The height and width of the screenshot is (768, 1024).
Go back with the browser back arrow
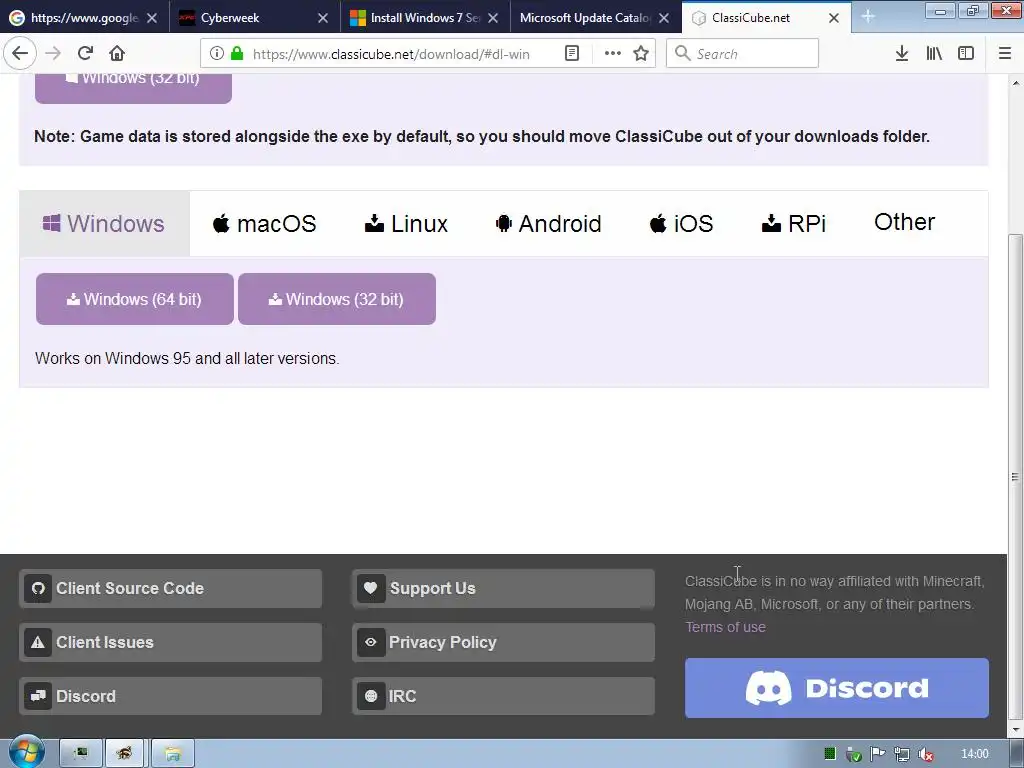20,53
